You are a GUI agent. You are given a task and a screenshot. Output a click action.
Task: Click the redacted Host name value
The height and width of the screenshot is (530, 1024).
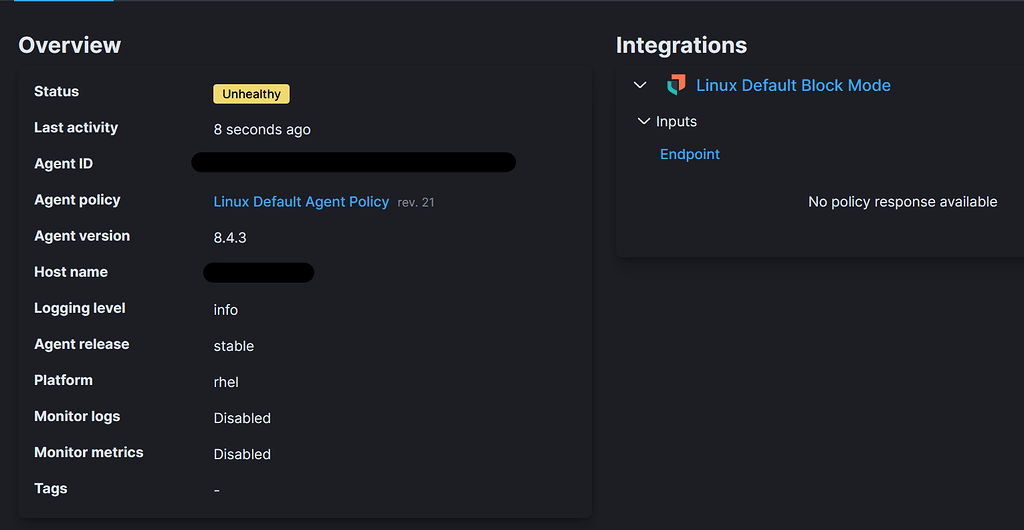(259, 272)
